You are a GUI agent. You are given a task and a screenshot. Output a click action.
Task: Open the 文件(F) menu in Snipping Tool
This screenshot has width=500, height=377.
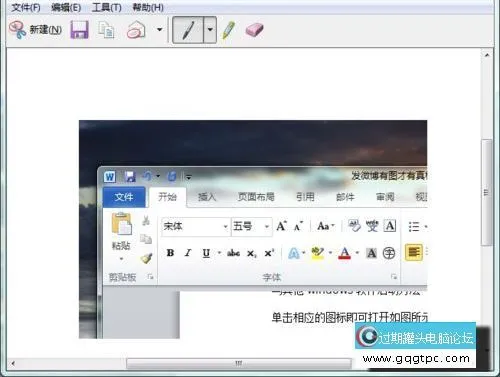point(26,7)
